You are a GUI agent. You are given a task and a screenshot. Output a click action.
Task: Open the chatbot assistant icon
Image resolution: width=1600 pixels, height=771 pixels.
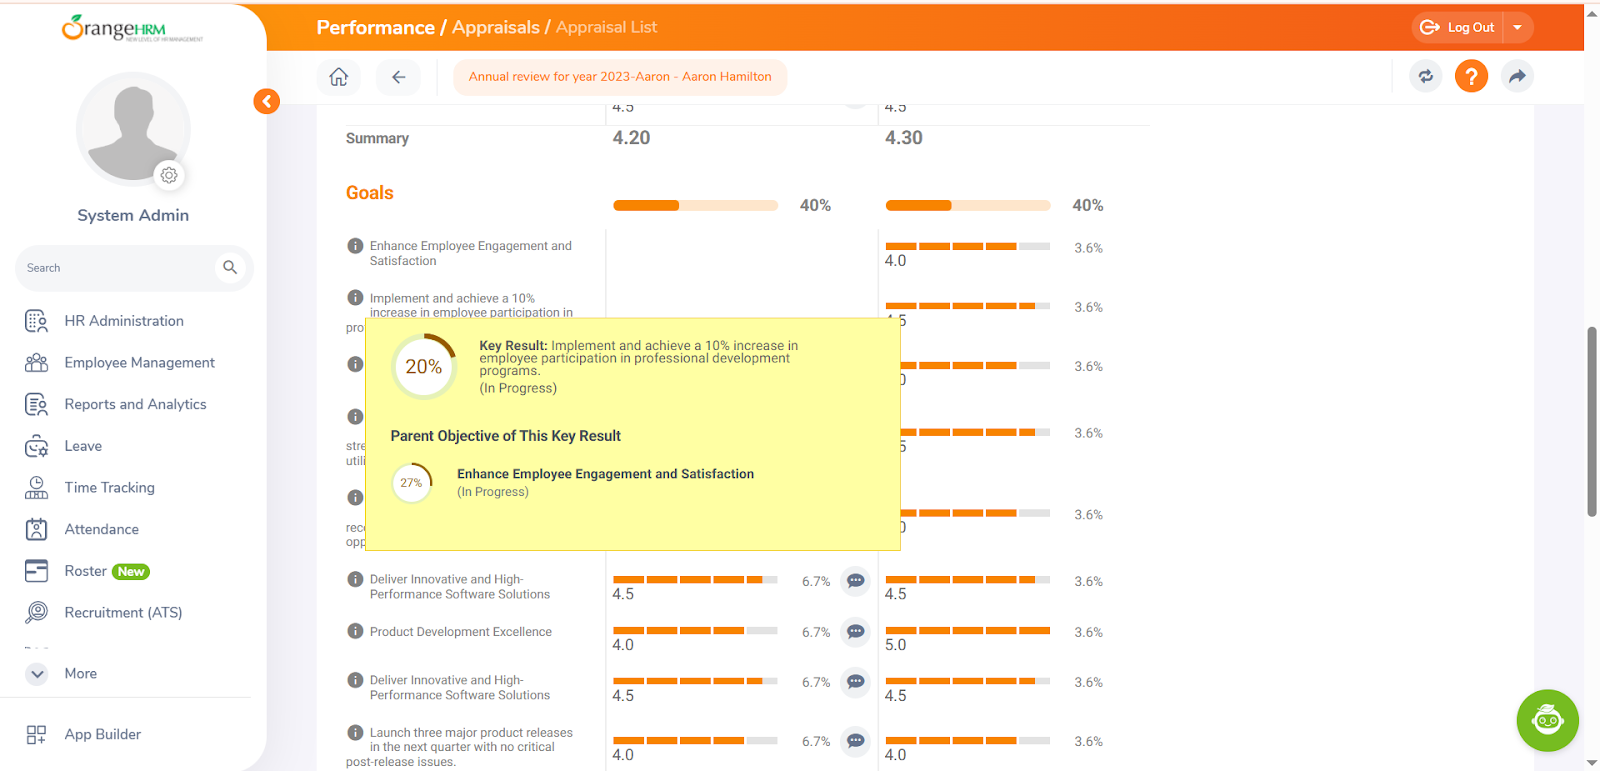(1547, 720)
